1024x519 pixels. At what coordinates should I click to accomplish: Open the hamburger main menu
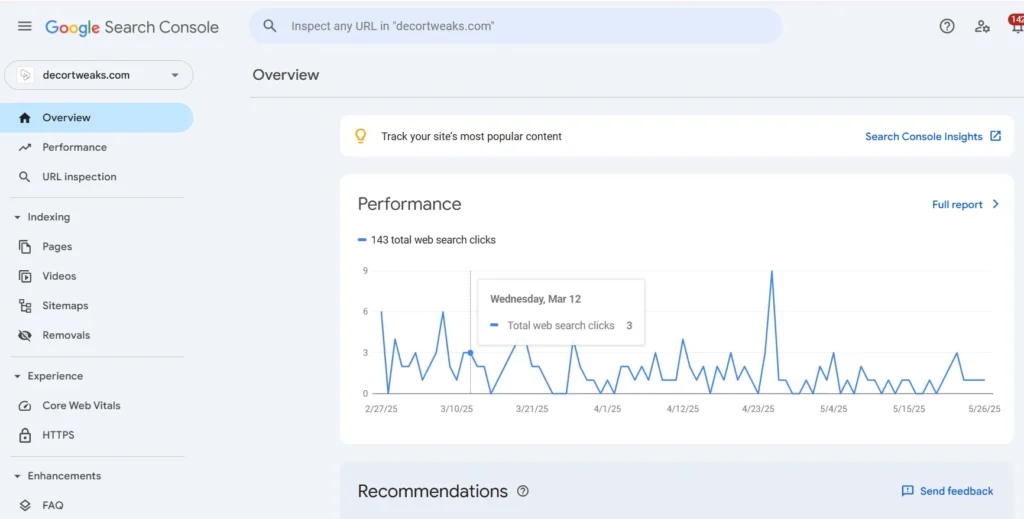(x=25, y=27)
